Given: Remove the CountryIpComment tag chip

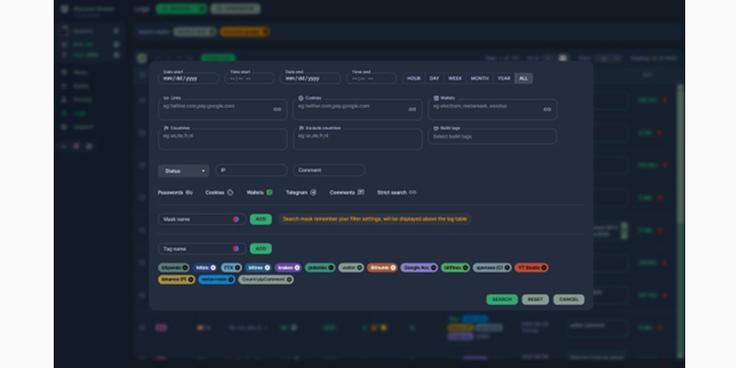Looking at the screenshot, I should pyautogui.click(x=289, y=279).
